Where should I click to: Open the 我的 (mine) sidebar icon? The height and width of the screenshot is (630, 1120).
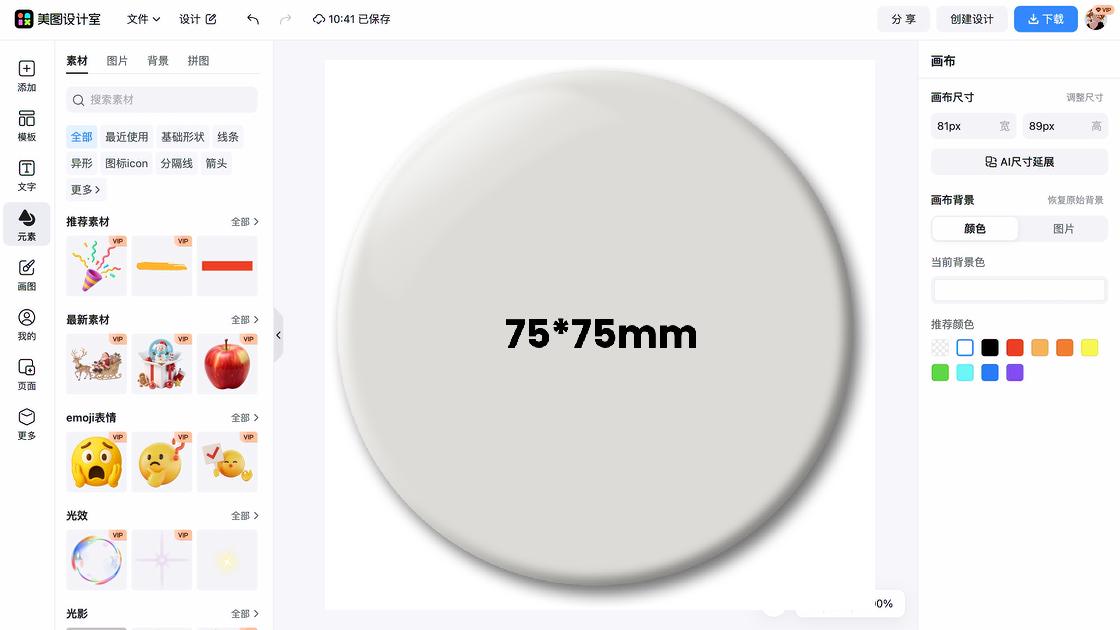(x=26, y=324)
